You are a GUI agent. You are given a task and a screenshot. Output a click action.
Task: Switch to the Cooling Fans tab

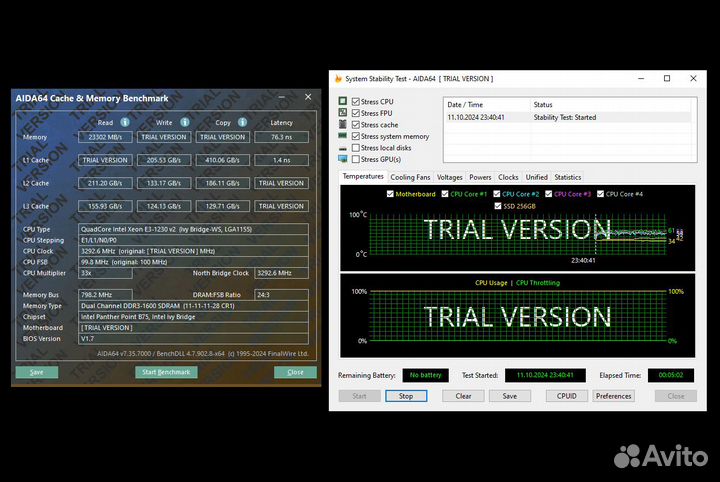pyautogui.click(x=410, y=177)
